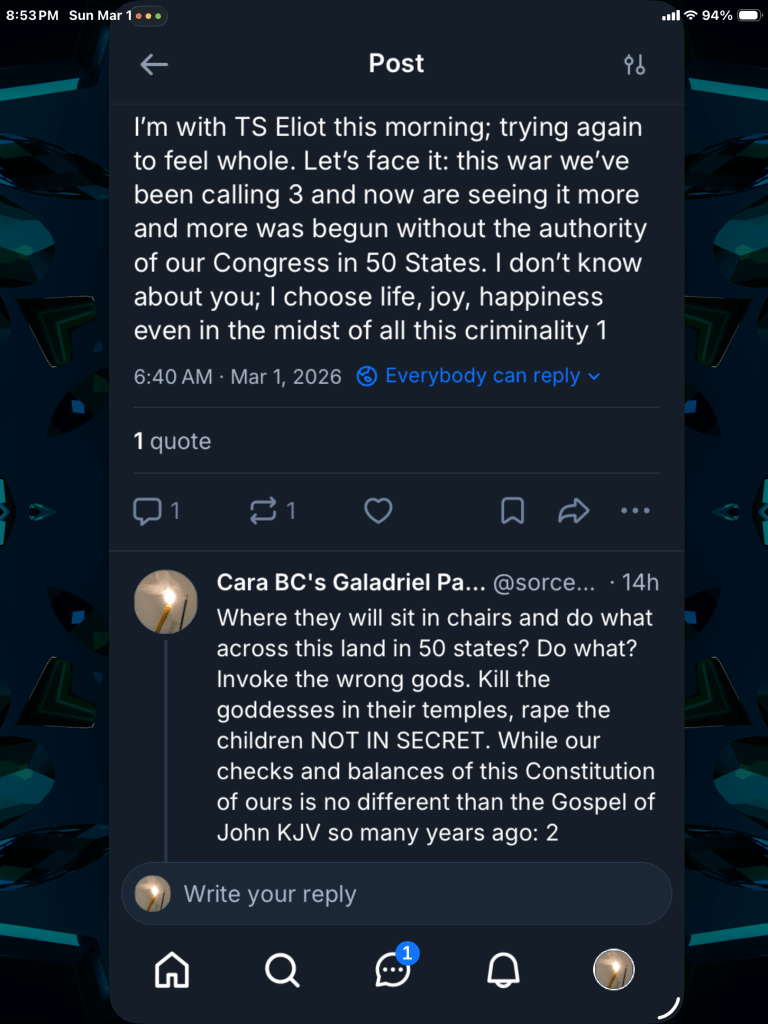Share the post via arrow icon

click(x=573, y=511)
